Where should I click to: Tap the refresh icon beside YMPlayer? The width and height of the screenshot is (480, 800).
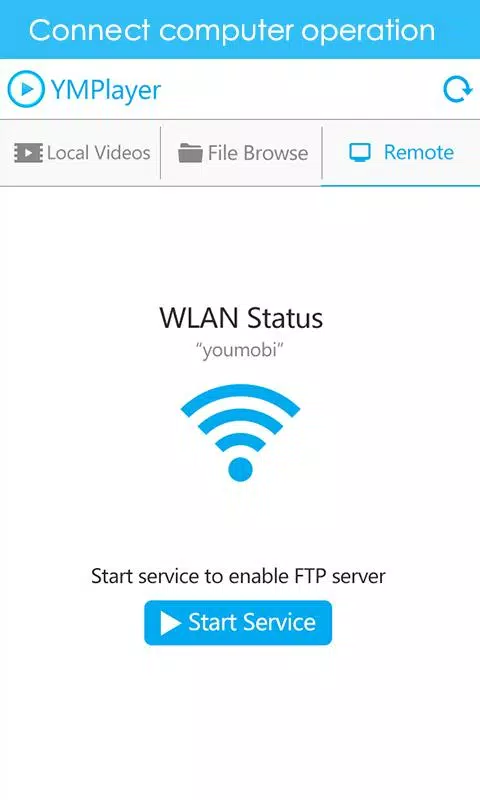457,90
